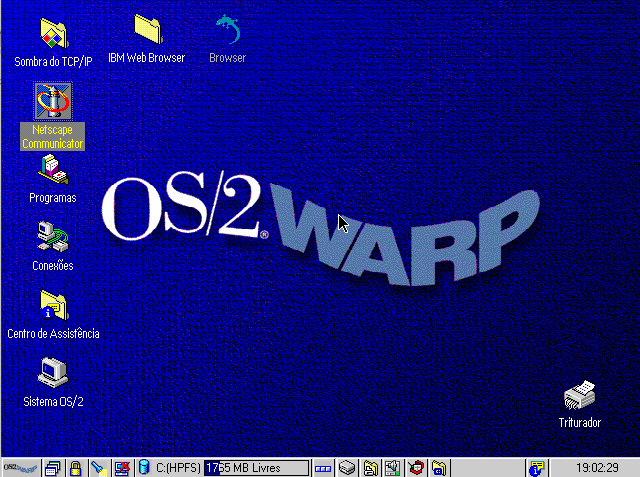Click the 1765 MB Livres free-space indicator
Screen dimensions: 640x477
tap(256, 468)
